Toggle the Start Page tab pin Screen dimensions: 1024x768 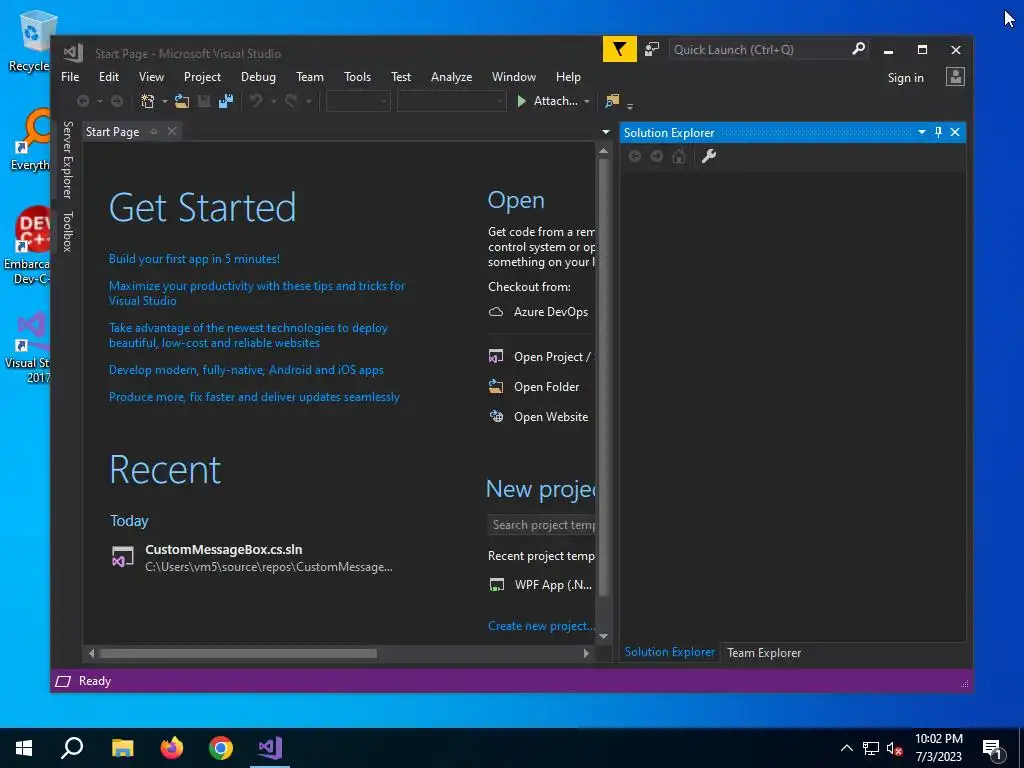coord(153,131)
